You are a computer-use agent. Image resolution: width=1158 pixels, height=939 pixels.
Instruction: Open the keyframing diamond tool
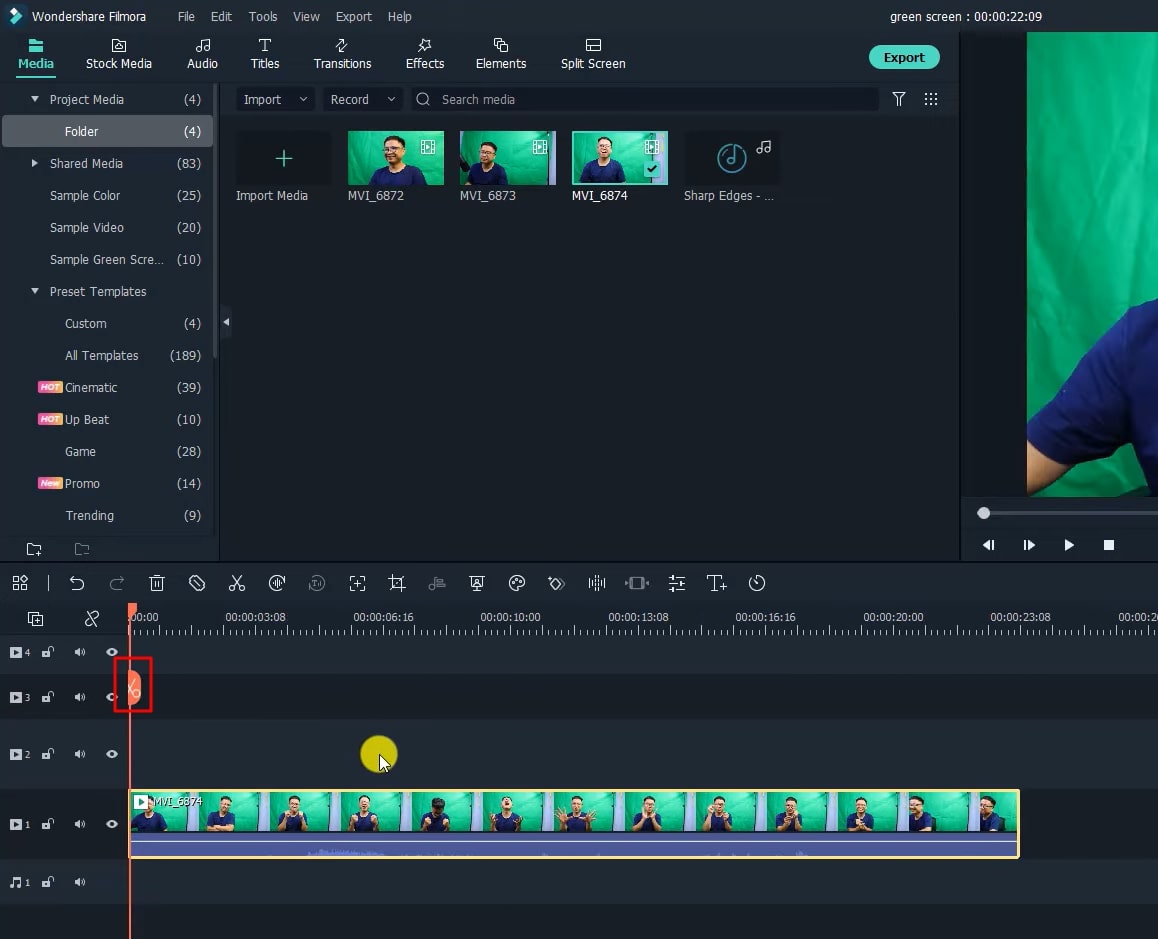(556, 583)
